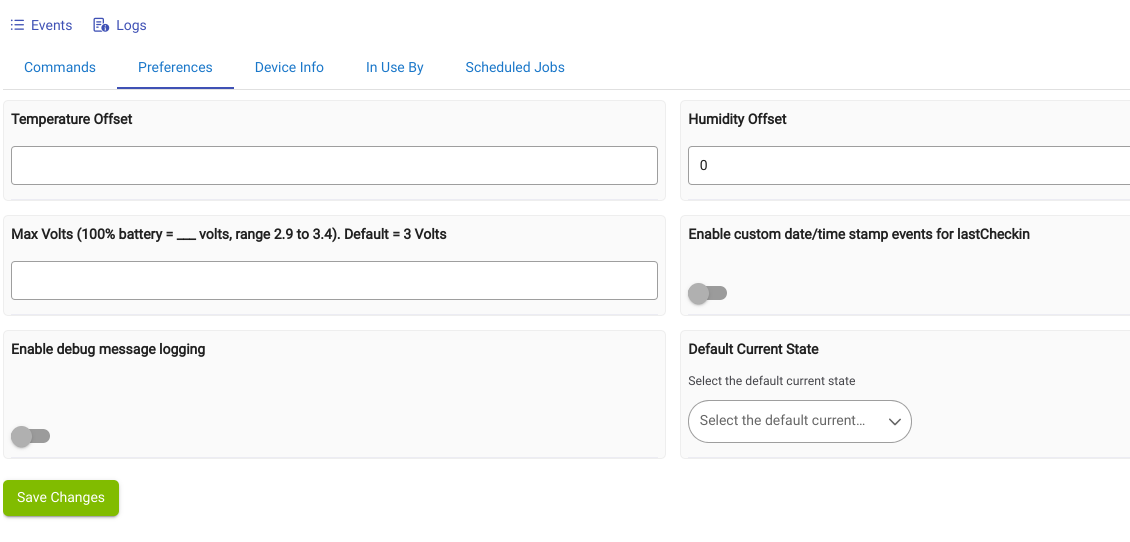Expand the Default Current State dropdown
1130x542 pixels.
click(799, 422)
